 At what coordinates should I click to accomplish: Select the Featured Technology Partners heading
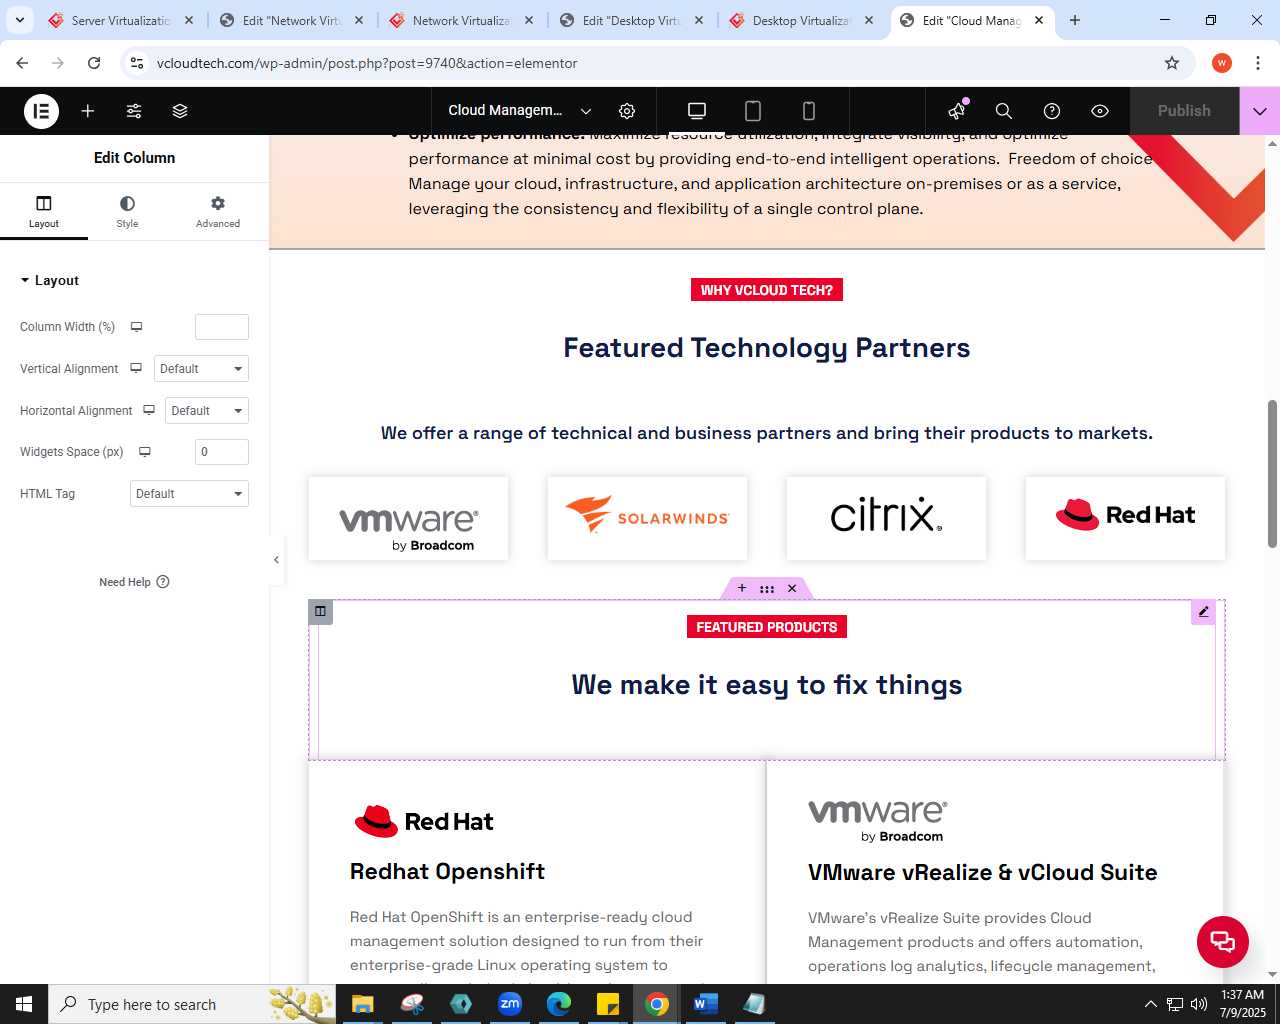pyautogui.click(x=767, y=348)
